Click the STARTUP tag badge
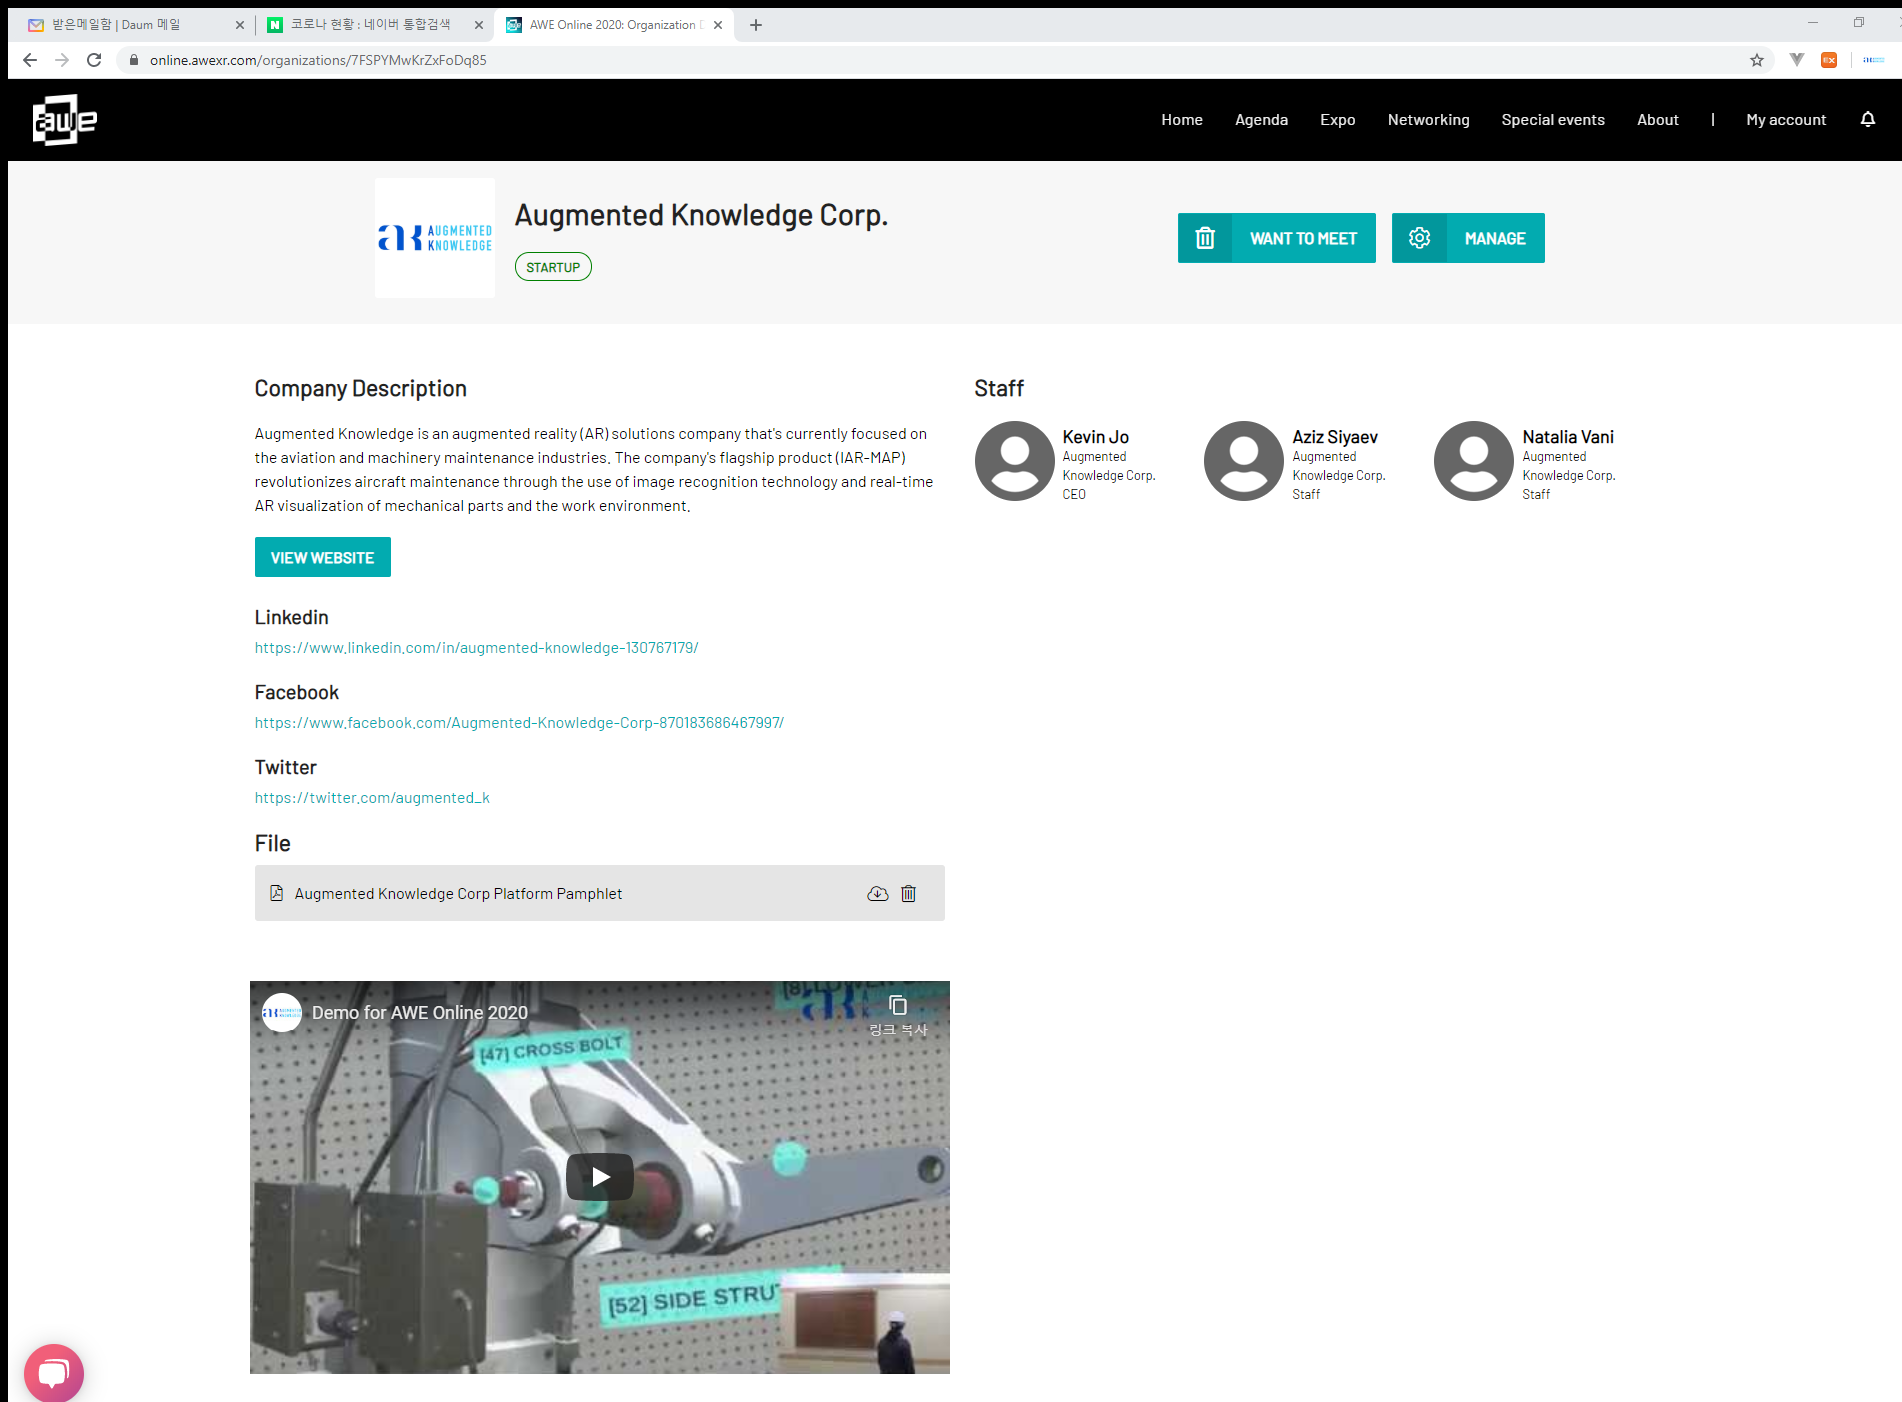The height and width of the screenshot is (1402, 1902). coord(553,267)
